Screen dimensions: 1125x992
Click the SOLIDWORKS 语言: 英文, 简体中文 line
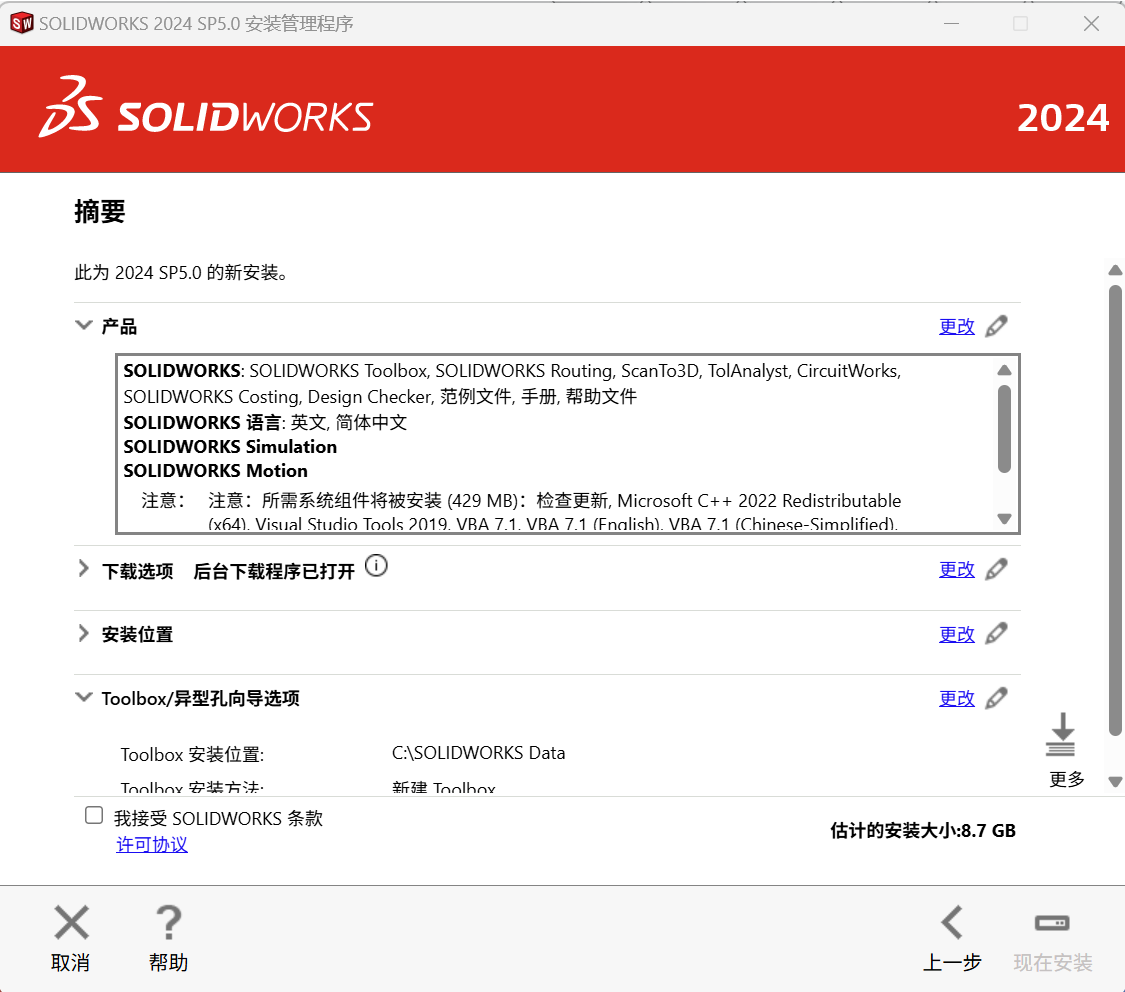click(x=265, y=422)
